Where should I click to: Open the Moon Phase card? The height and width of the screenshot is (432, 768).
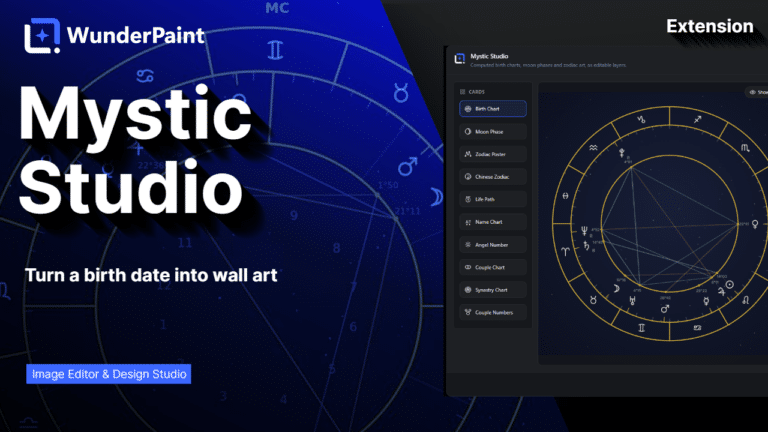pos(493,131)
